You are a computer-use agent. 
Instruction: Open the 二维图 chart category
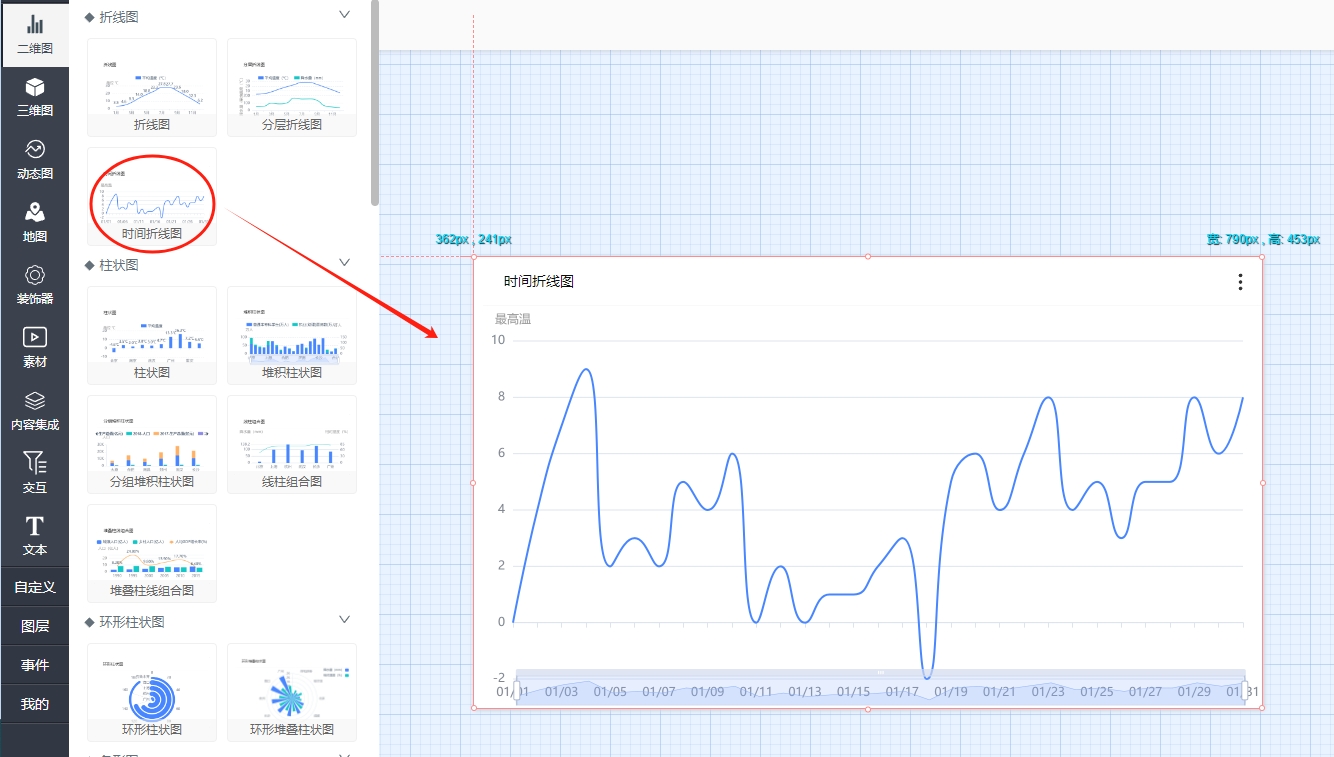(x=35, y=34)
